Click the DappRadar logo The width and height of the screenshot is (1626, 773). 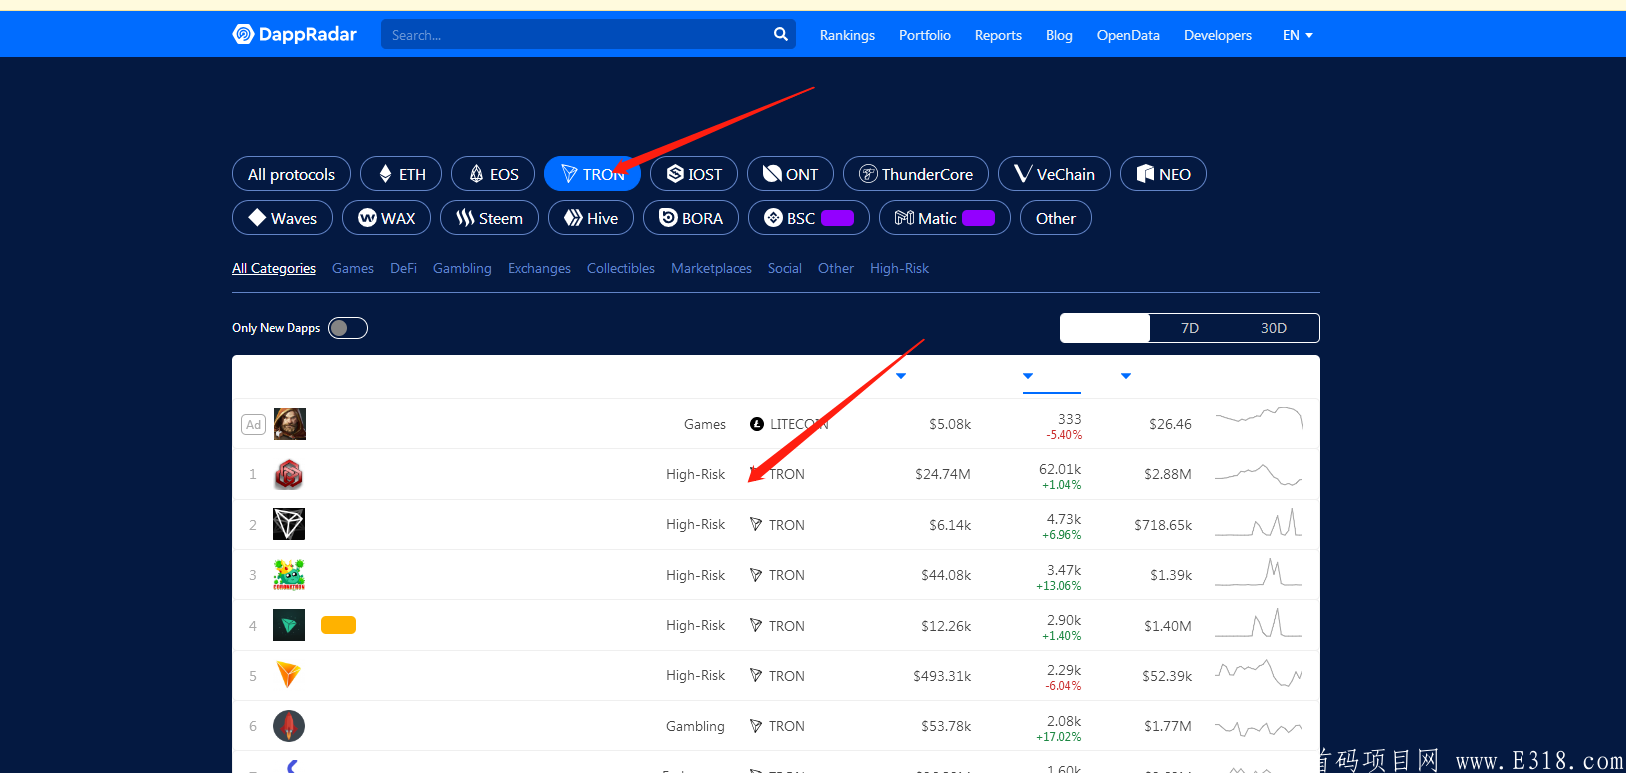tap(294, 34)
